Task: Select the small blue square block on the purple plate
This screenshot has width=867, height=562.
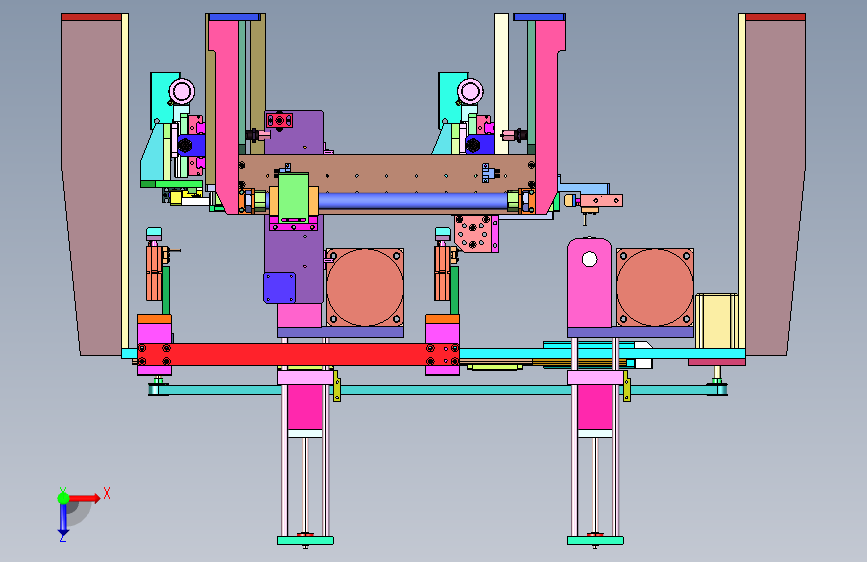Action: 279,288
